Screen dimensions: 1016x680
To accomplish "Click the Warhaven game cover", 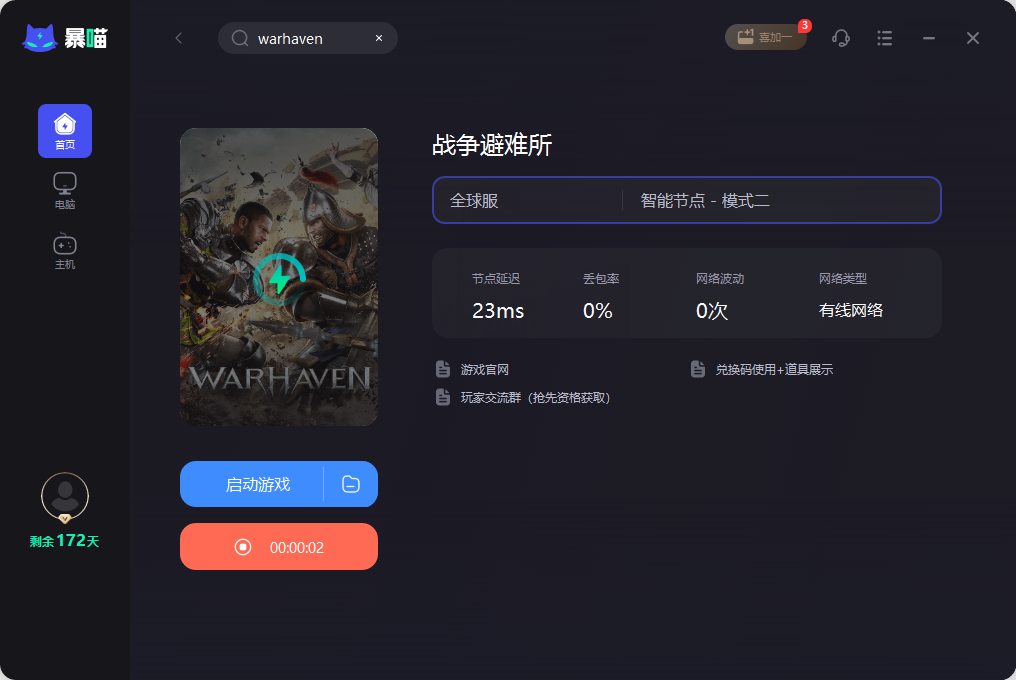I will (279, 277).
